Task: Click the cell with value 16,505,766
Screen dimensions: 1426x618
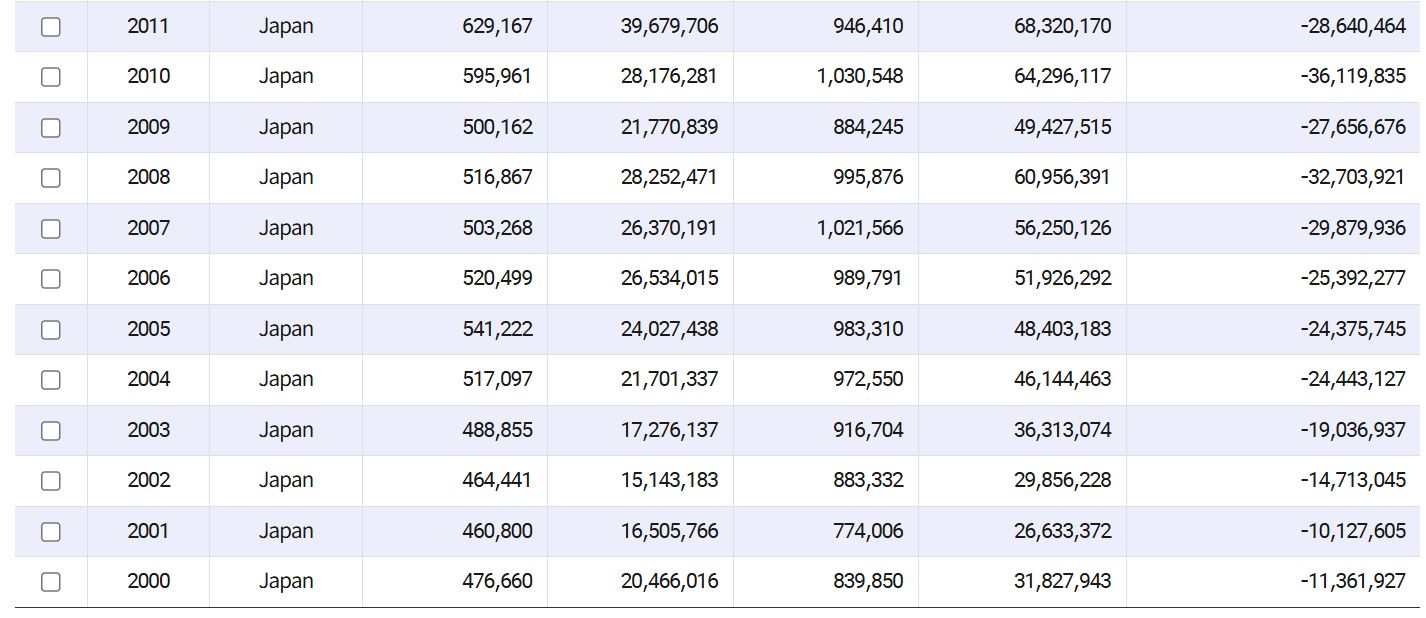Action: pos(669,531)
